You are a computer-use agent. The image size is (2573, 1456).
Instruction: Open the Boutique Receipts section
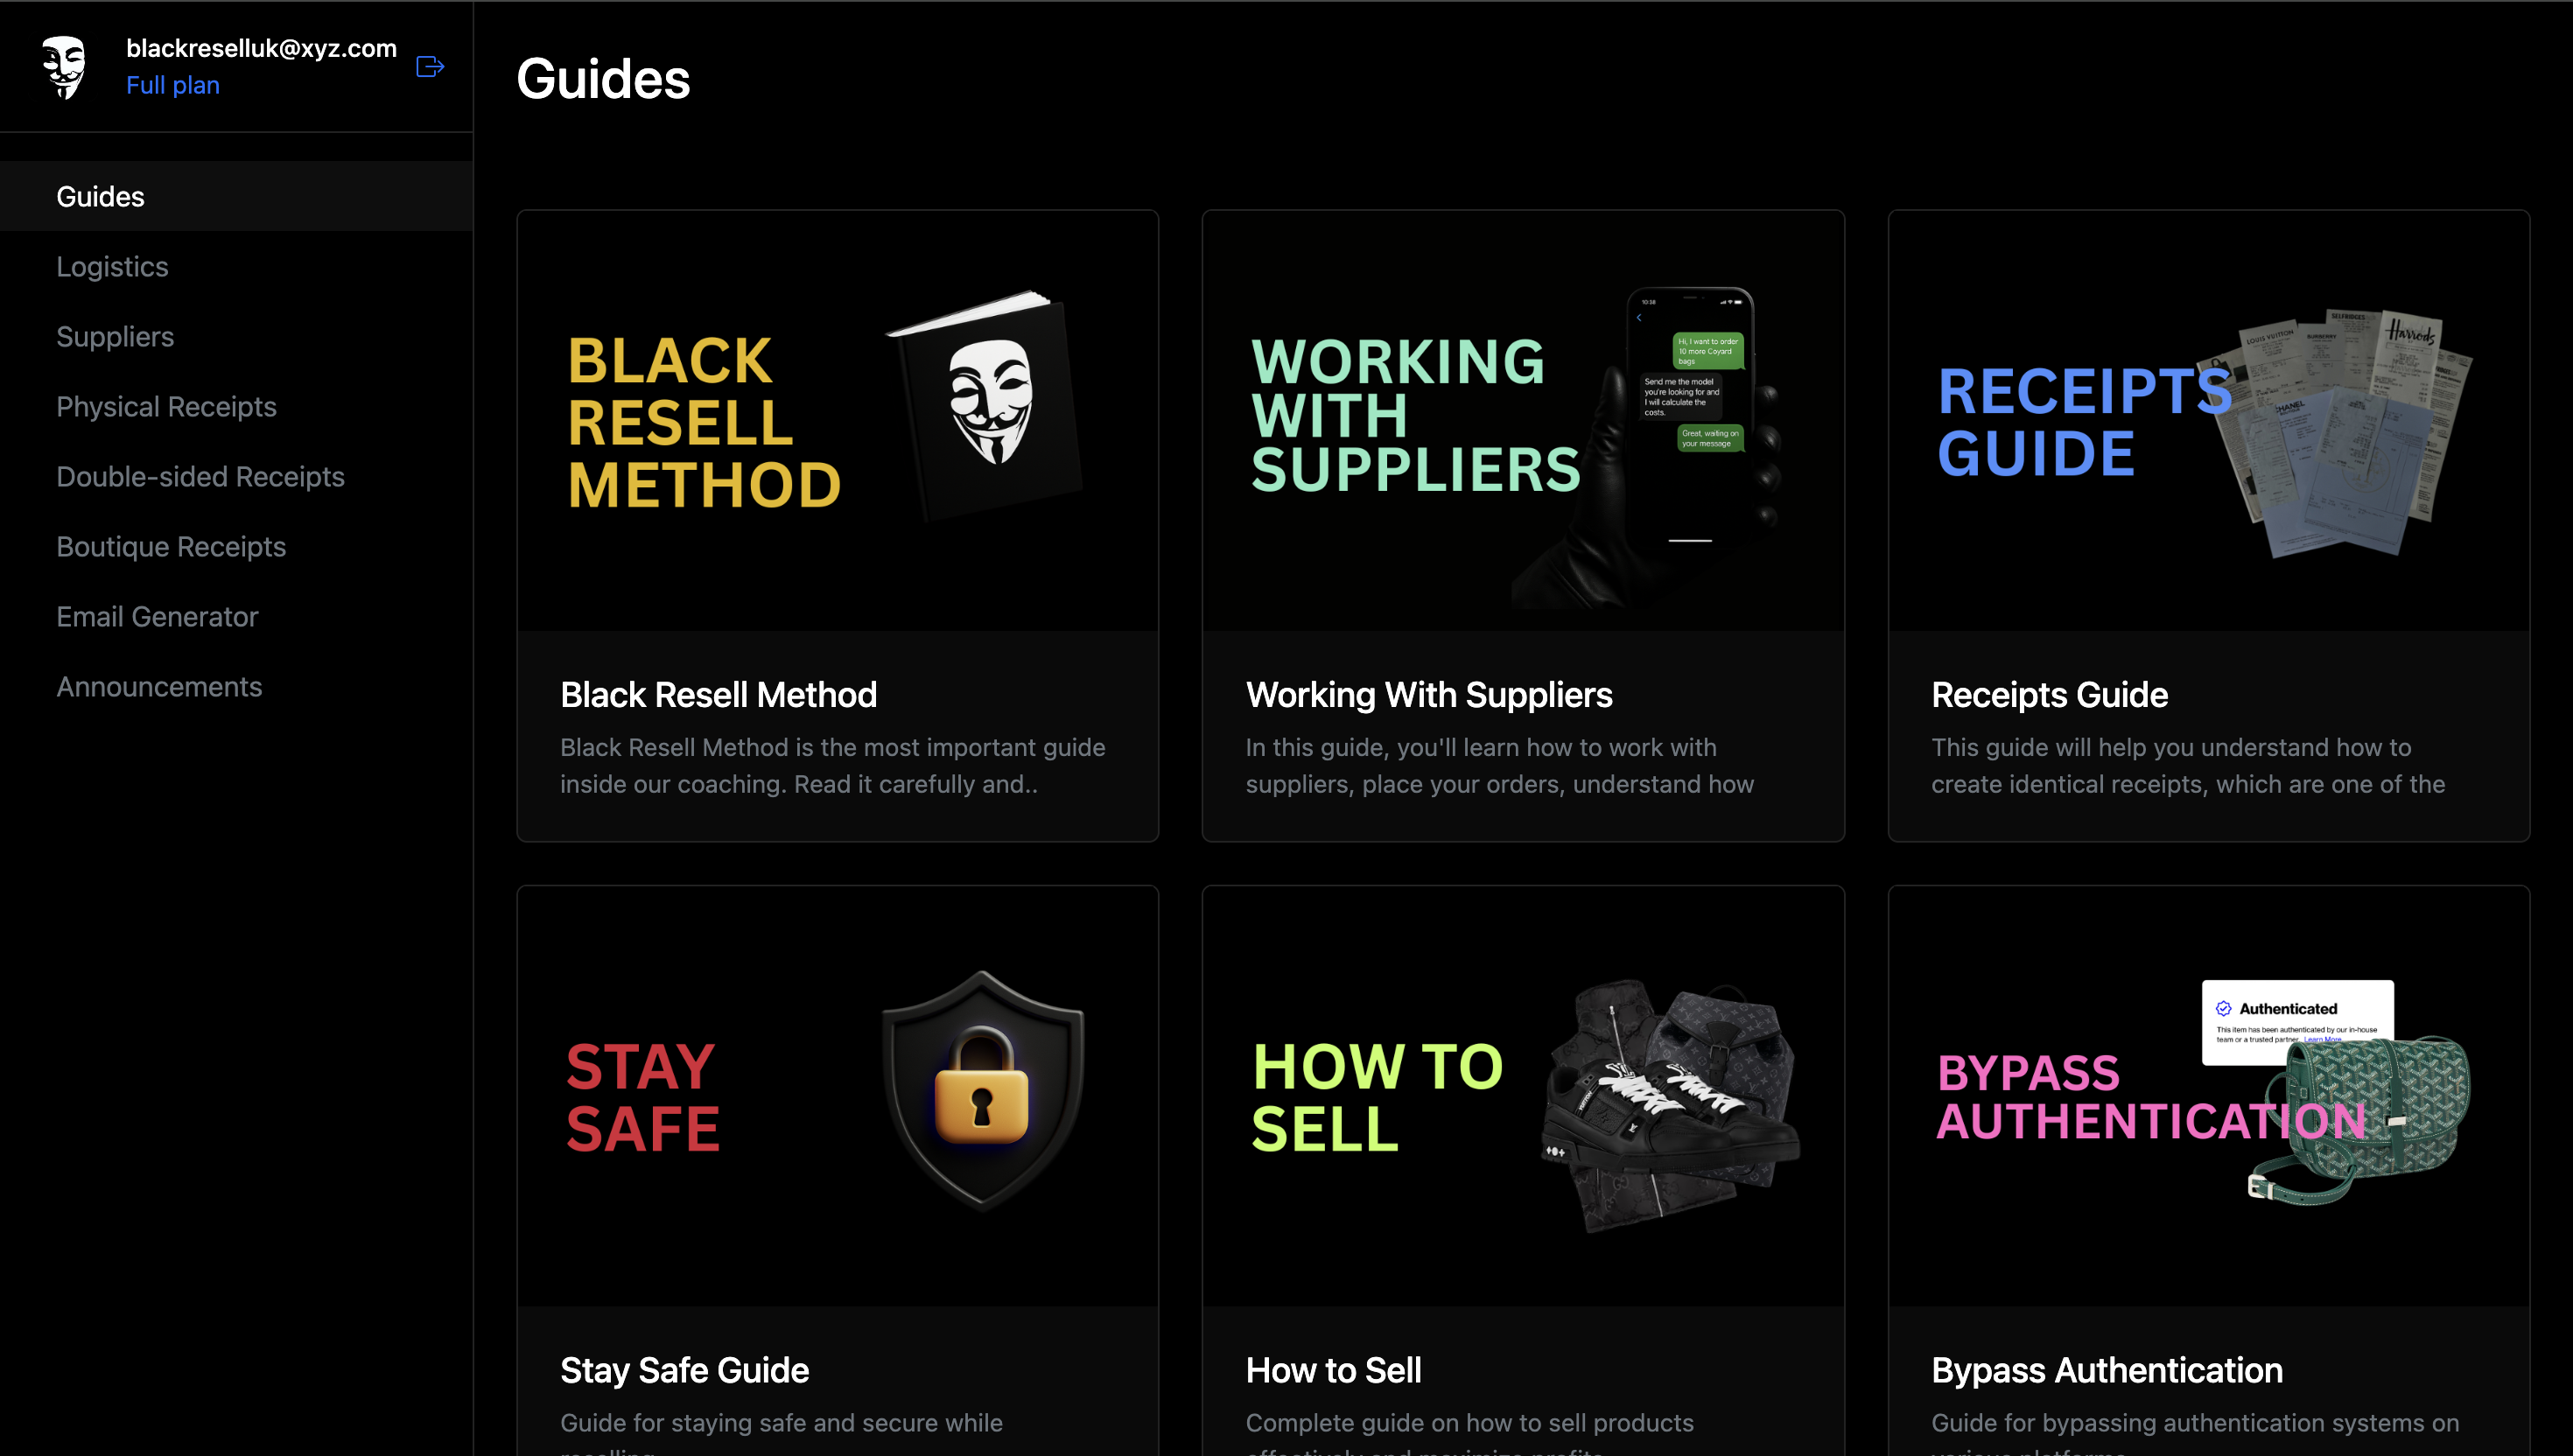click(x=171, y=546)
